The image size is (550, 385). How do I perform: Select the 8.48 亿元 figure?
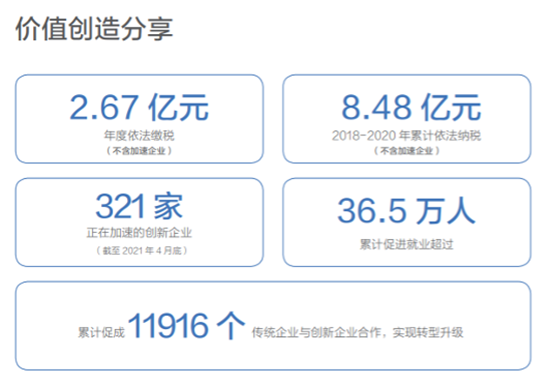click(411, 107)
